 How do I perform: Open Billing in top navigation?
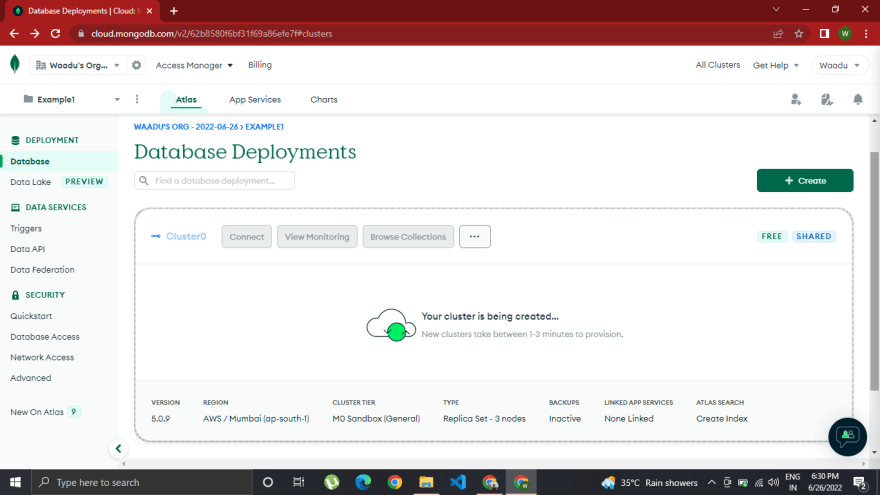260,65
